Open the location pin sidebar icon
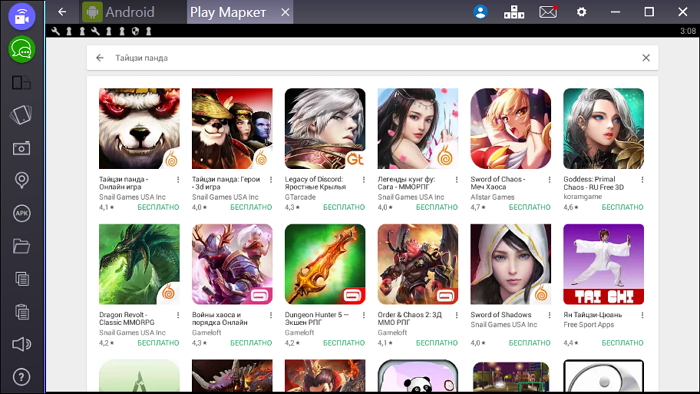Viewport: 700px width, 394px height. pyautogui.click(x=21, y=180)
